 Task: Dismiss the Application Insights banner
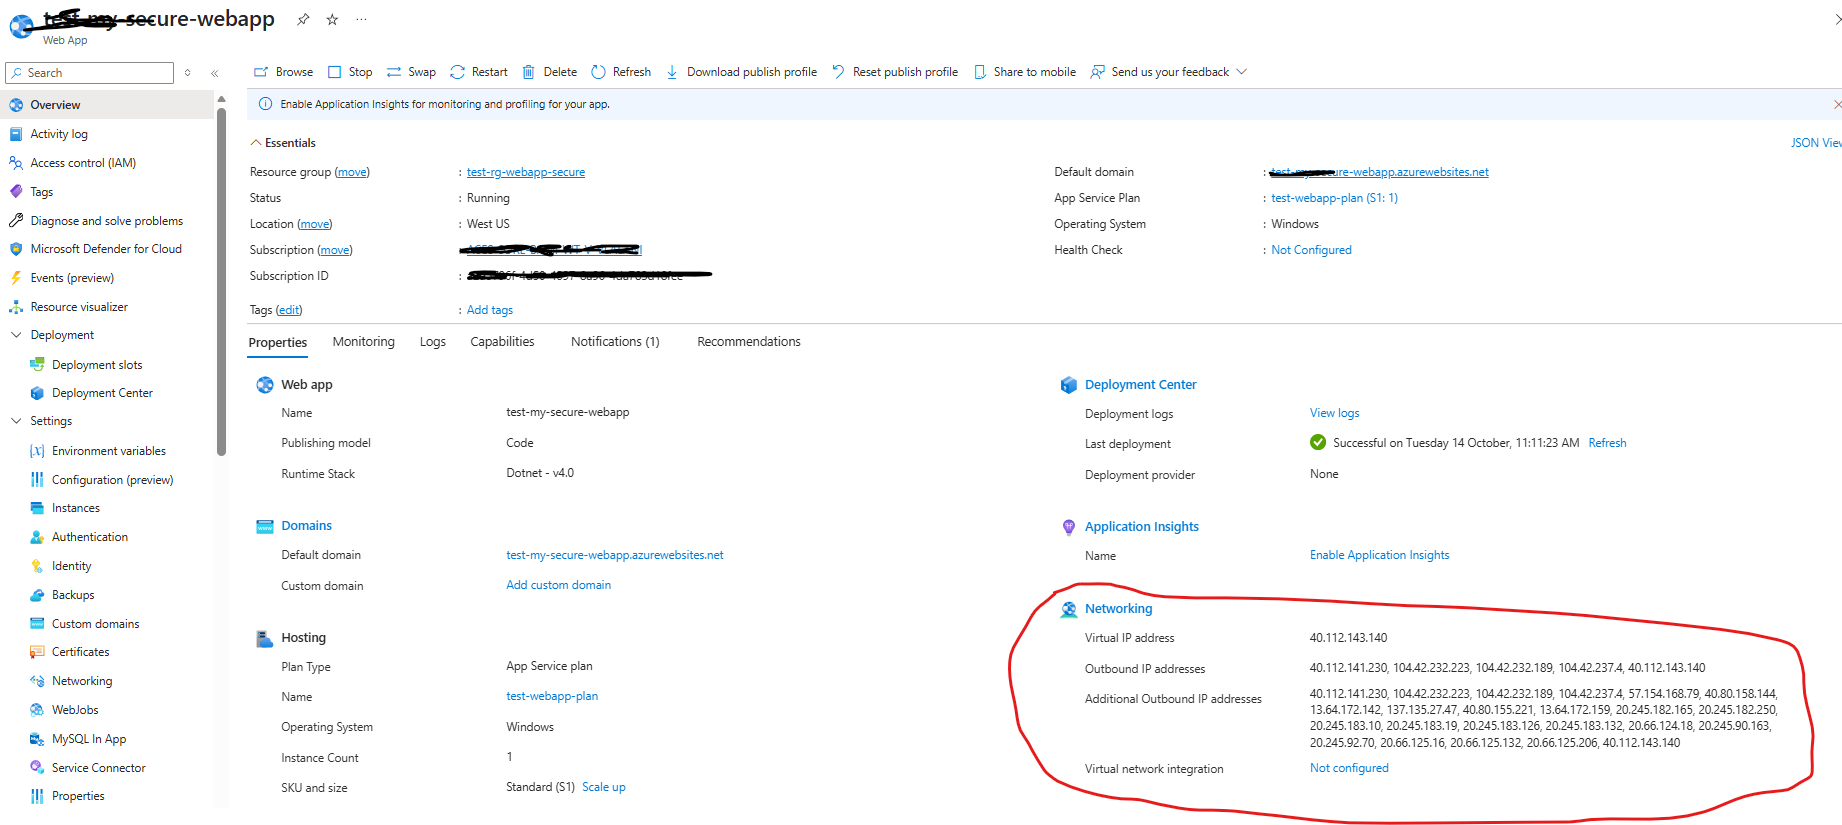(1837, 104)
